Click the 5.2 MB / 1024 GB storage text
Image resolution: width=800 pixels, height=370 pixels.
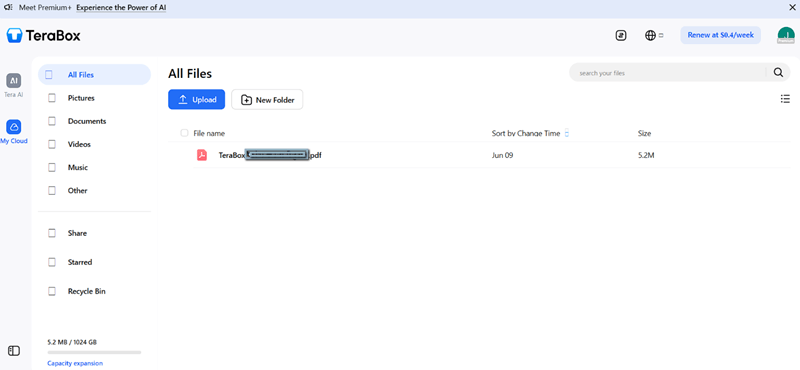[x=72, y=342]
